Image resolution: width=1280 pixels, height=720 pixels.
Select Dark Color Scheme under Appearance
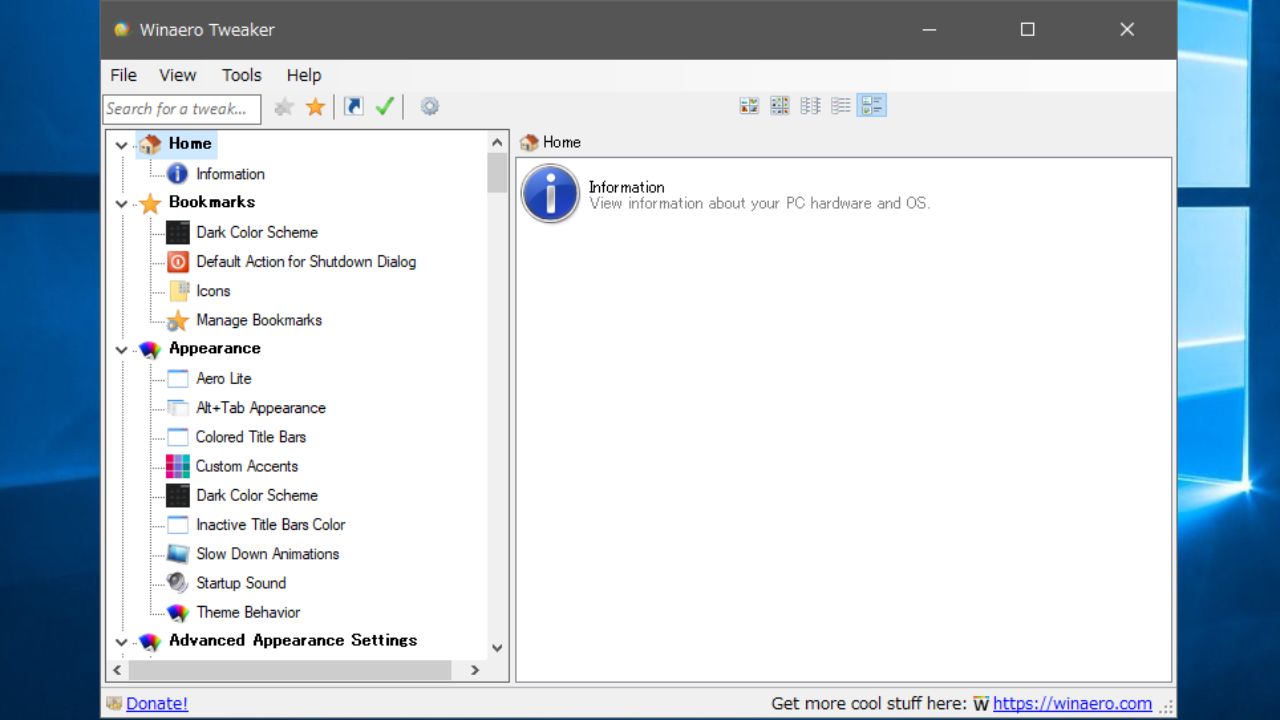257,496
